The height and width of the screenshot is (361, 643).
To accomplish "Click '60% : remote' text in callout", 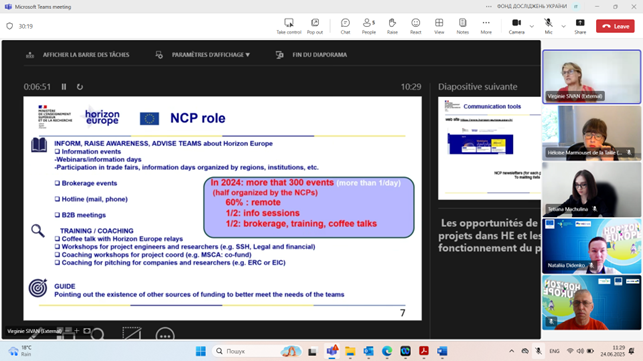I will click(253, 202).
